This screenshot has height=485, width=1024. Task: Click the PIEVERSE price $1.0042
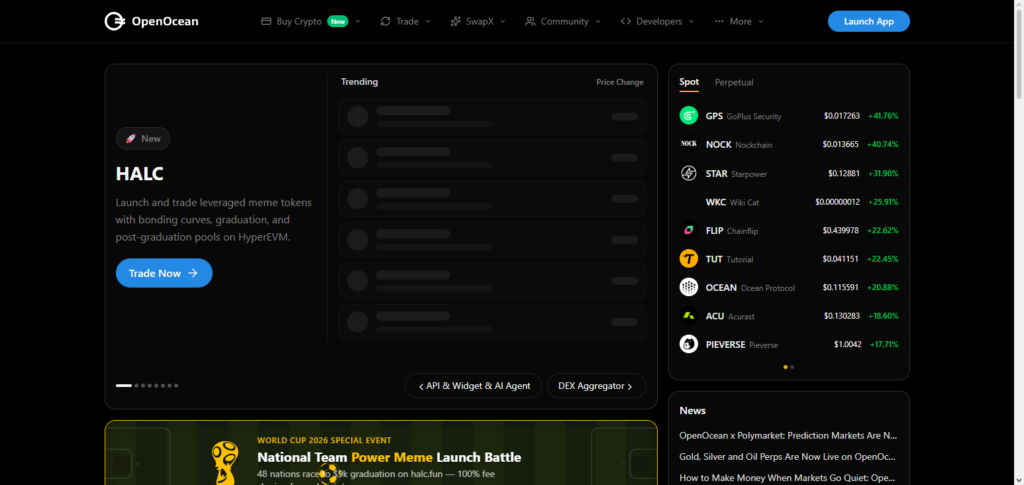pos(848,345)
